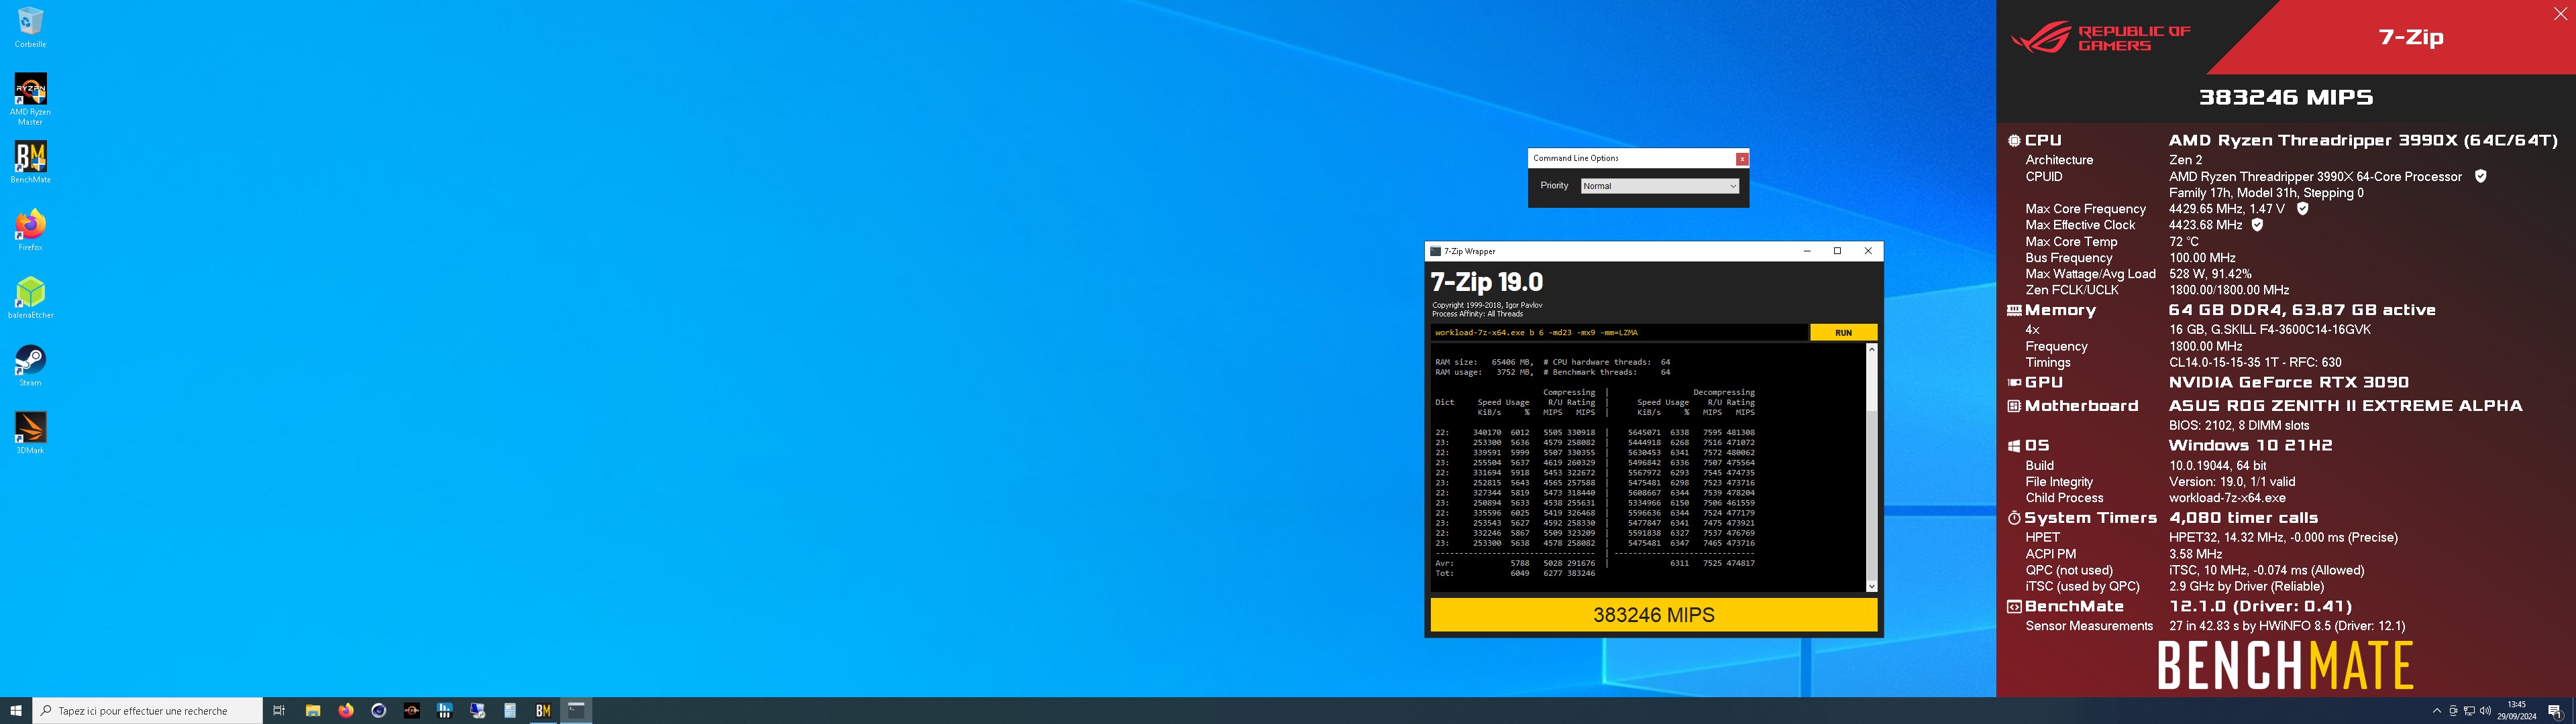The width and height of the screenshot is (2576, 724).
Task: Click the 4,080 timer calls text
Action: pyautogui.click(x=2243, y=518)
